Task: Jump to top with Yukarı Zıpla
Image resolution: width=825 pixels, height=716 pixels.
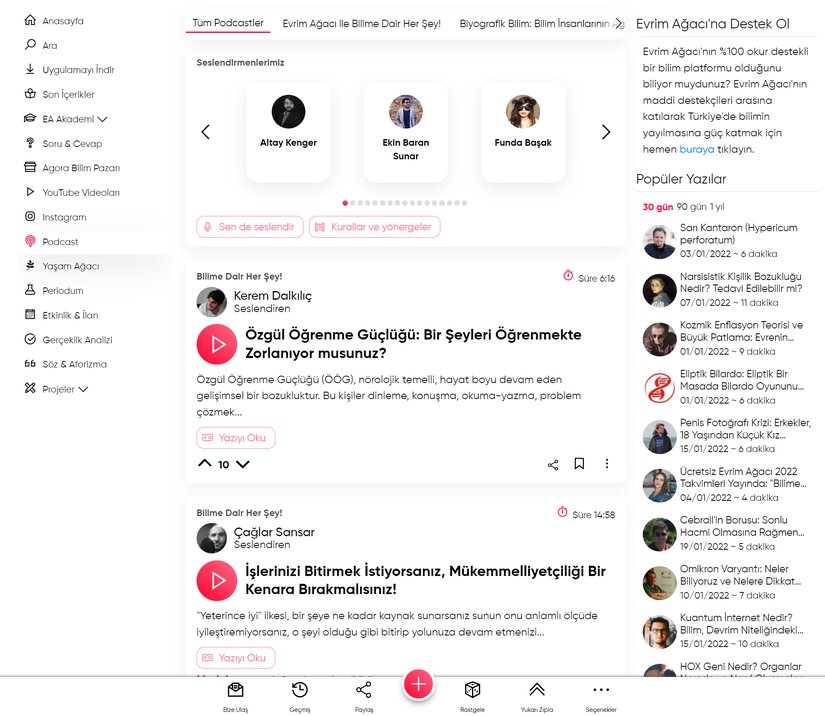Action: (x=537, y=689)
